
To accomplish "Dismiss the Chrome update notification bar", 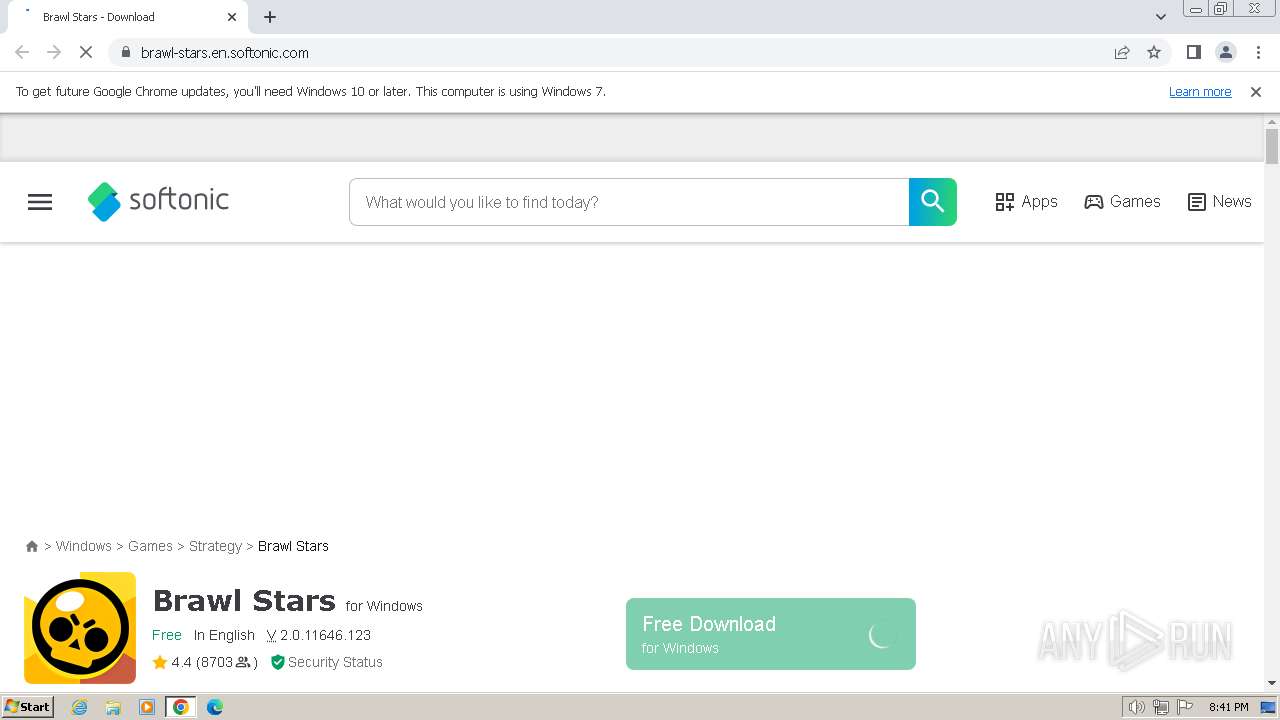I will tap(1256, 92).
